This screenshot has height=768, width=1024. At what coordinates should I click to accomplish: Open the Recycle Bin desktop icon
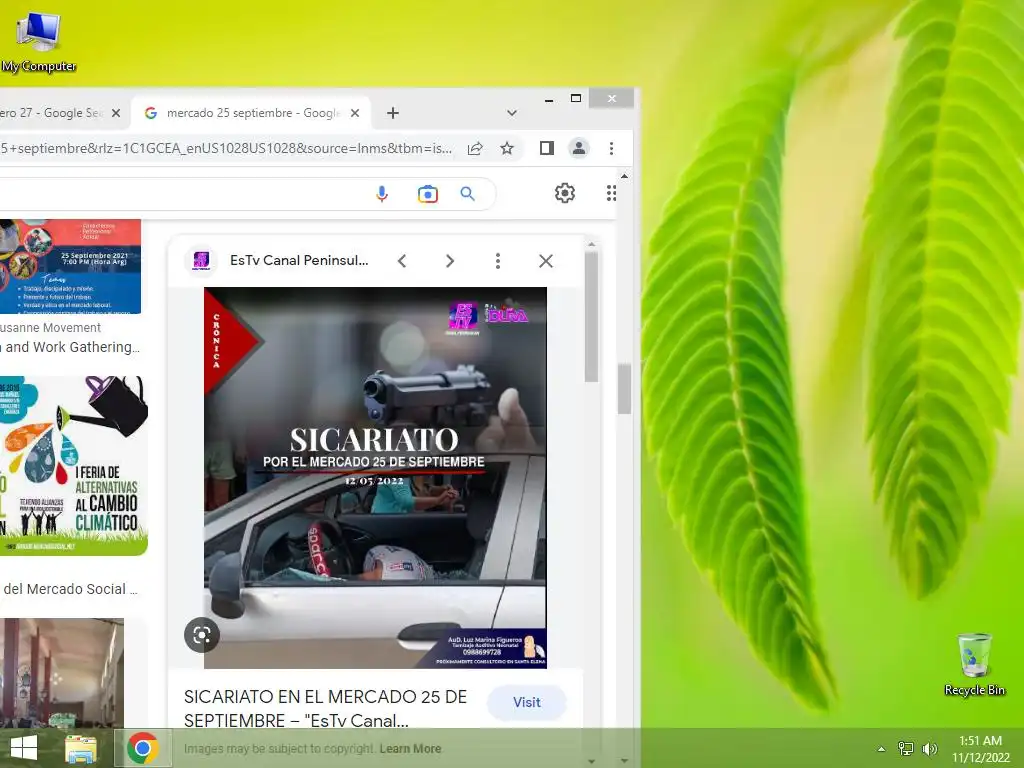coord(974,664)
